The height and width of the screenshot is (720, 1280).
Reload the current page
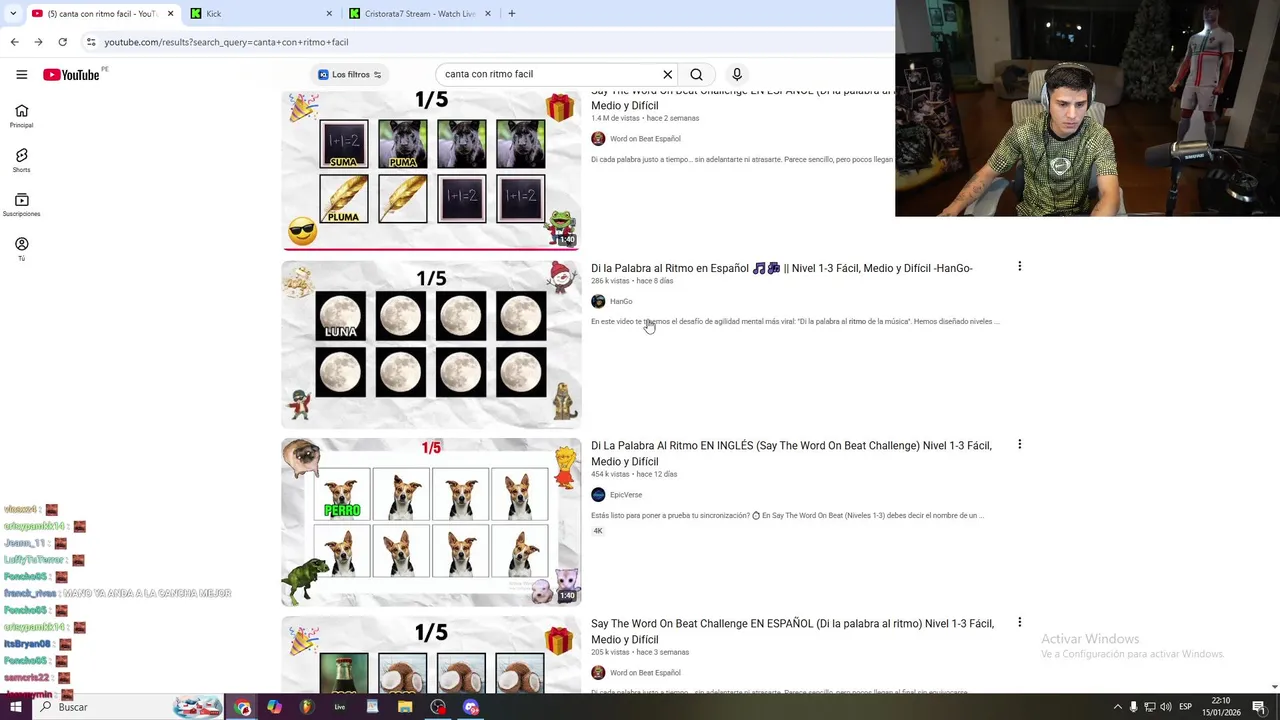click(62, 42)
